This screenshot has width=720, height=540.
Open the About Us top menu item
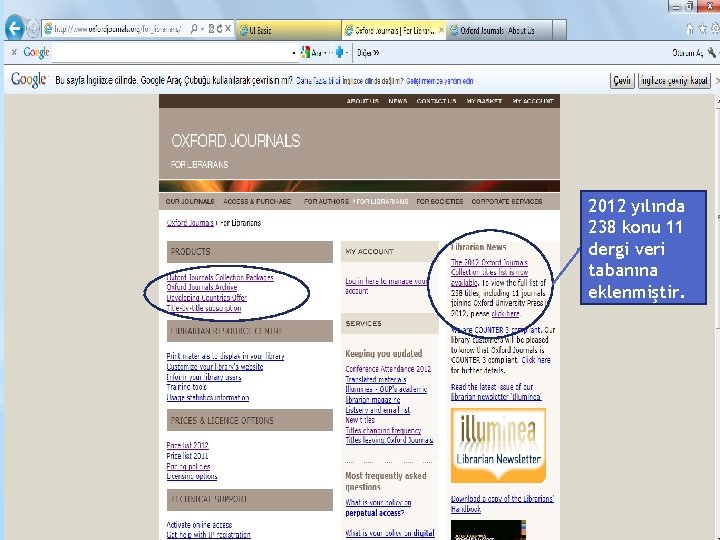363,101
